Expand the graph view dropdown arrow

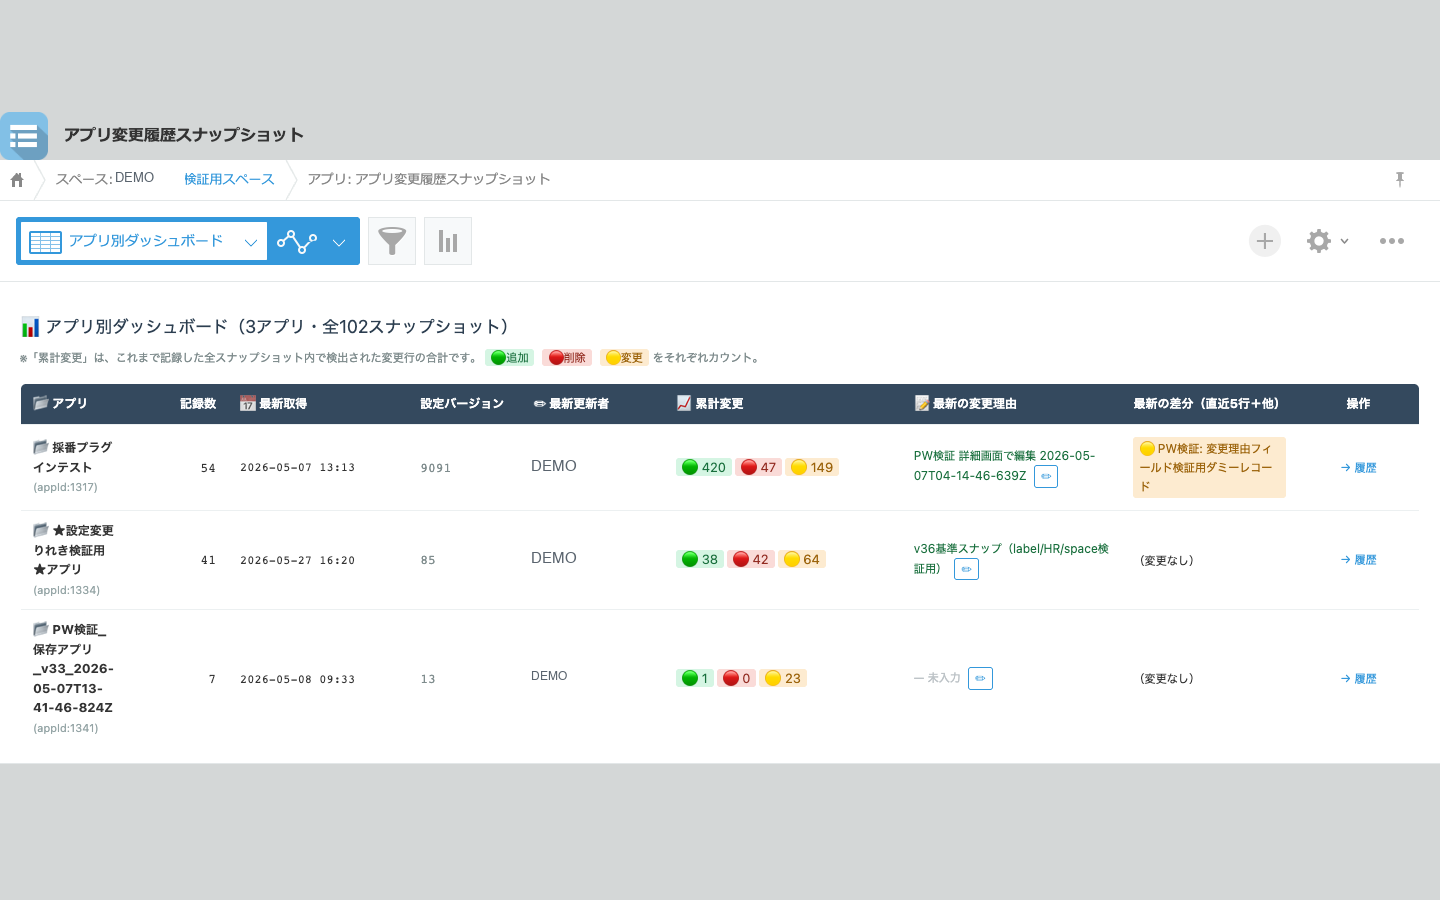(x=339, y=242)
